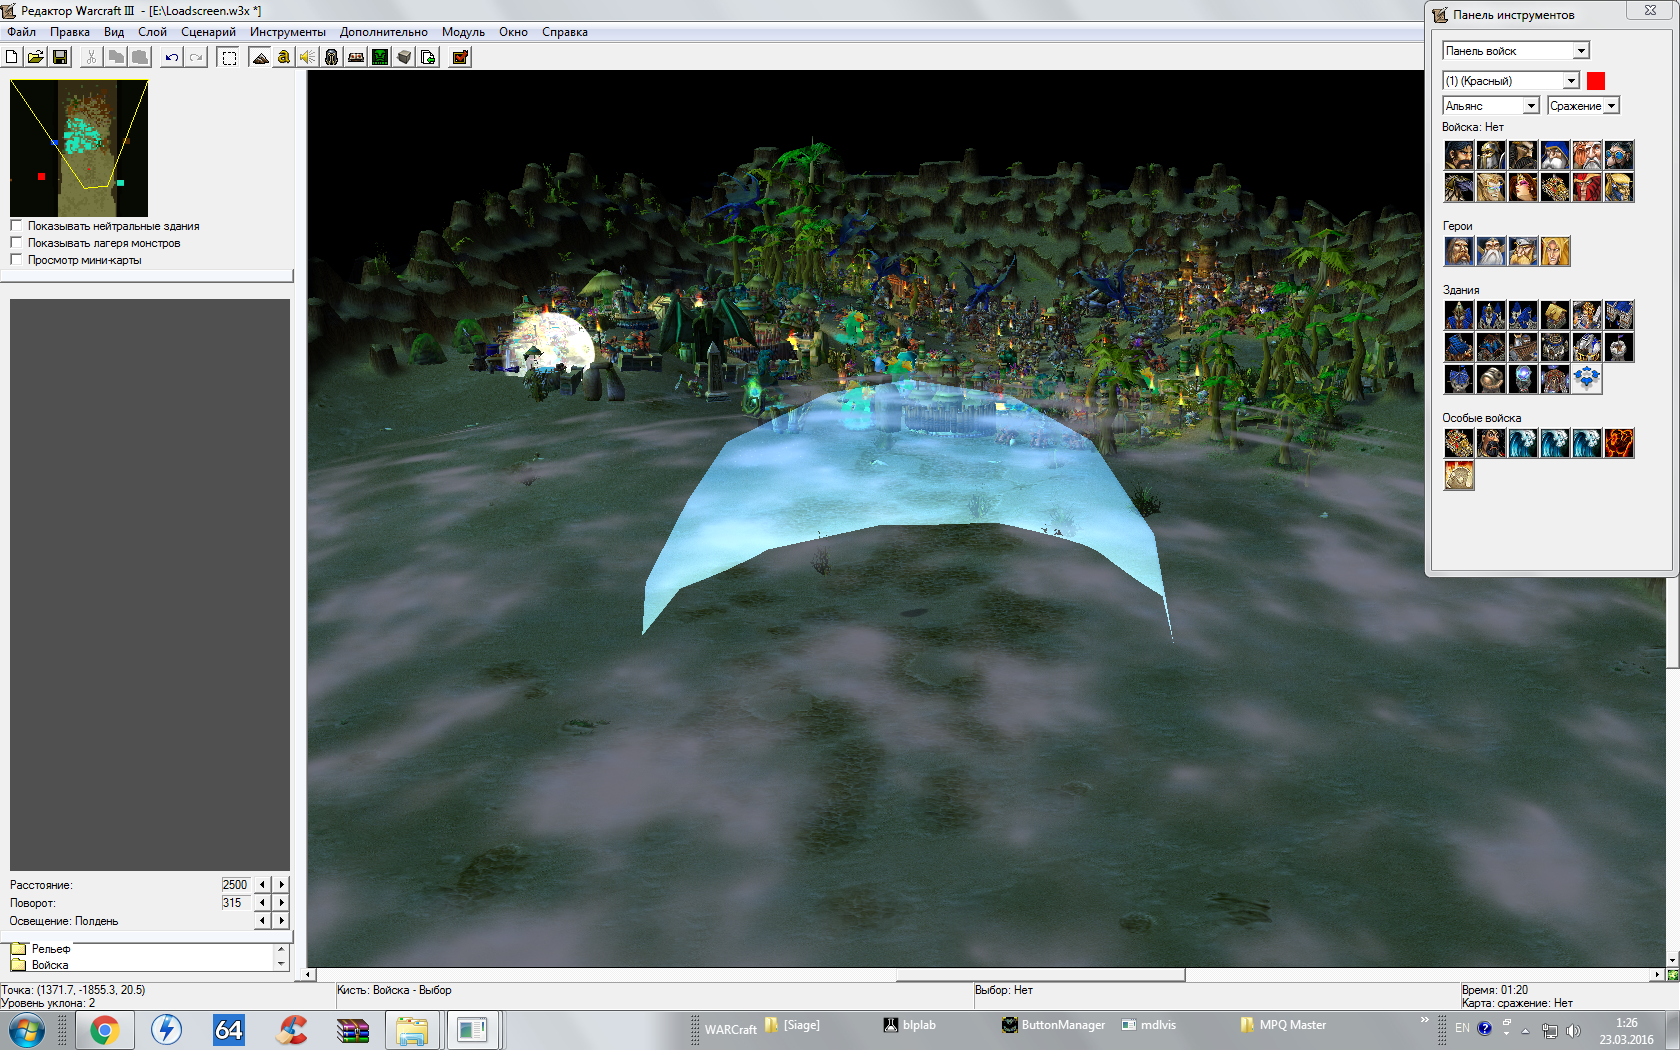The width and height of the screenshot is (1680, 1050).
Task: Select the Sorceress unit icon
Action: [1523, 187]
